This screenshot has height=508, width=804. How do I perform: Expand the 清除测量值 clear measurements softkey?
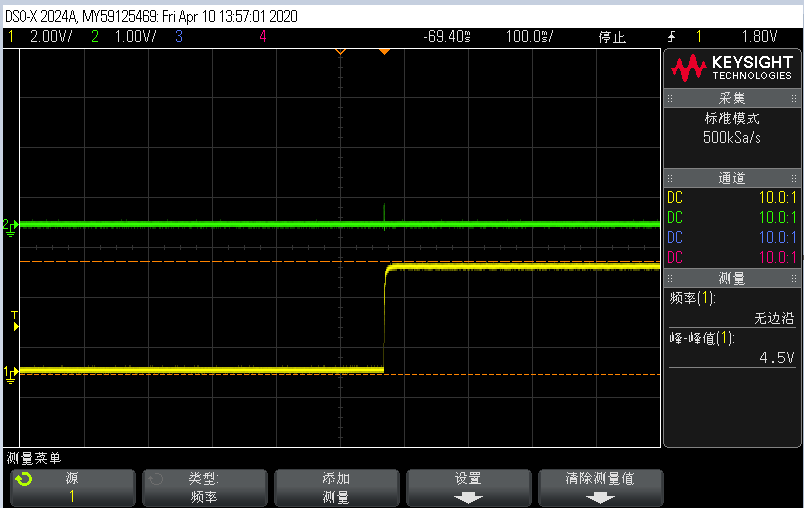(600, 488)
